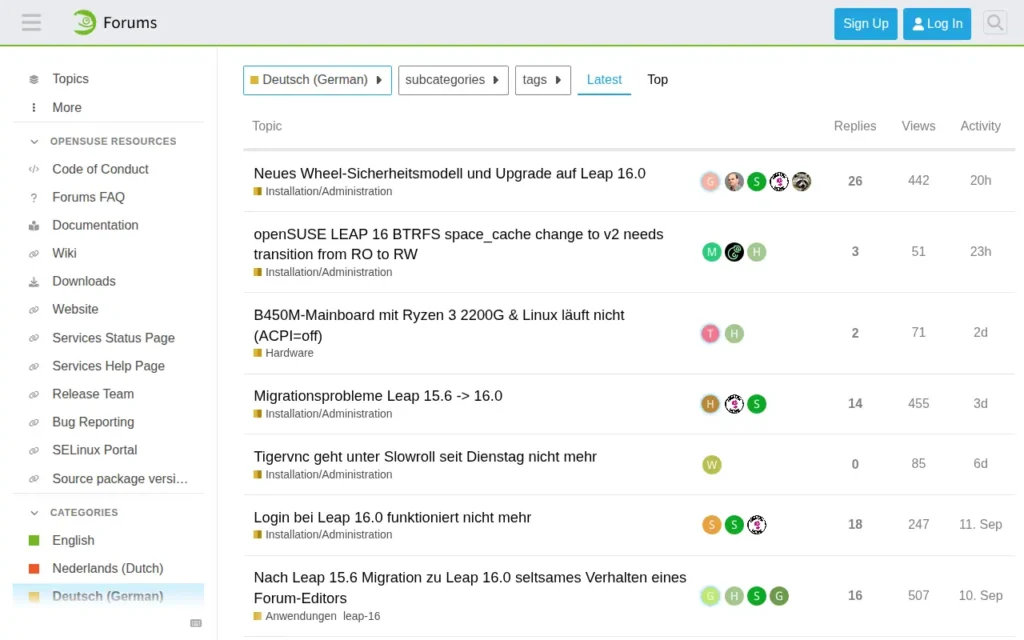Open the subcategories dropdown
Viewport: 1024px width, 640px height.
point(453,80)
